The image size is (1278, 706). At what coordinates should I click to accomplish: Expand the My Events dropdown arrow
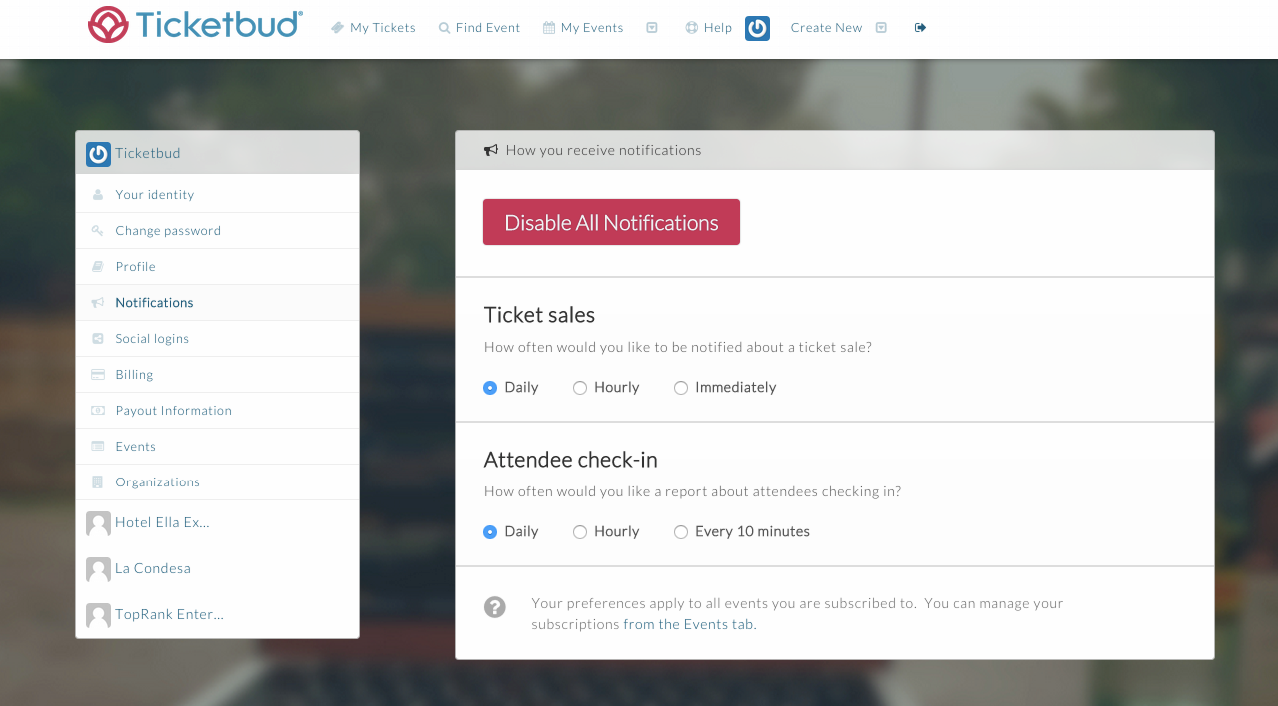(x=652, y=28)
